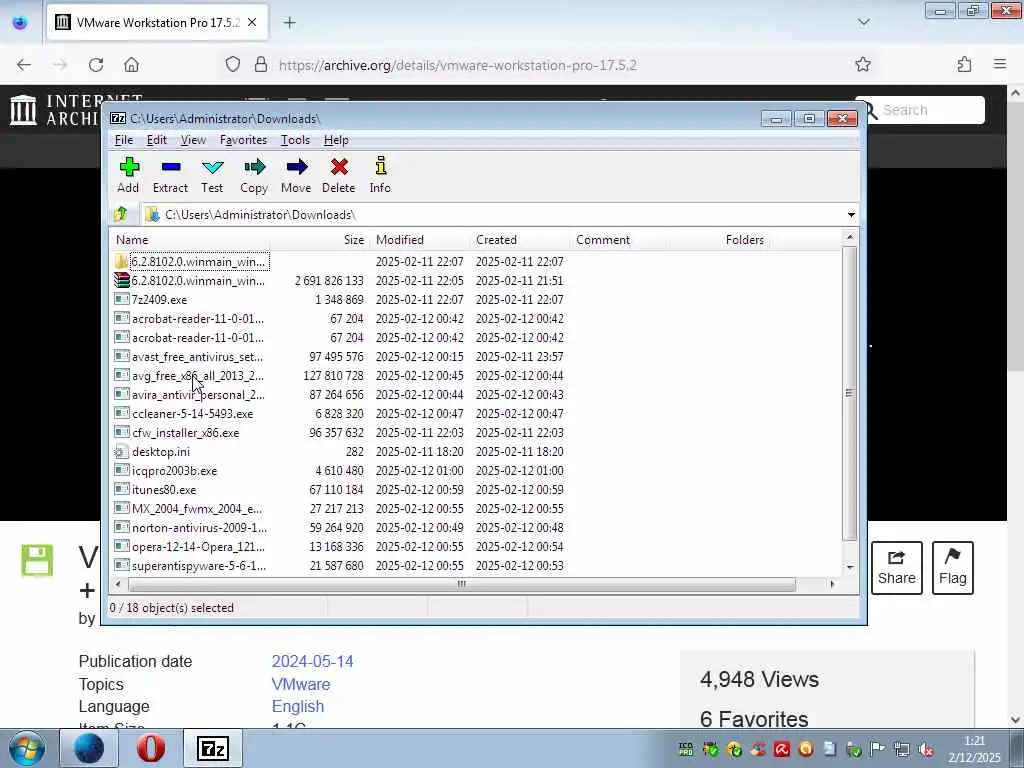Open the 2024-05-14 publication date link
1024x768 pixels.
click(x=312, y=661)
